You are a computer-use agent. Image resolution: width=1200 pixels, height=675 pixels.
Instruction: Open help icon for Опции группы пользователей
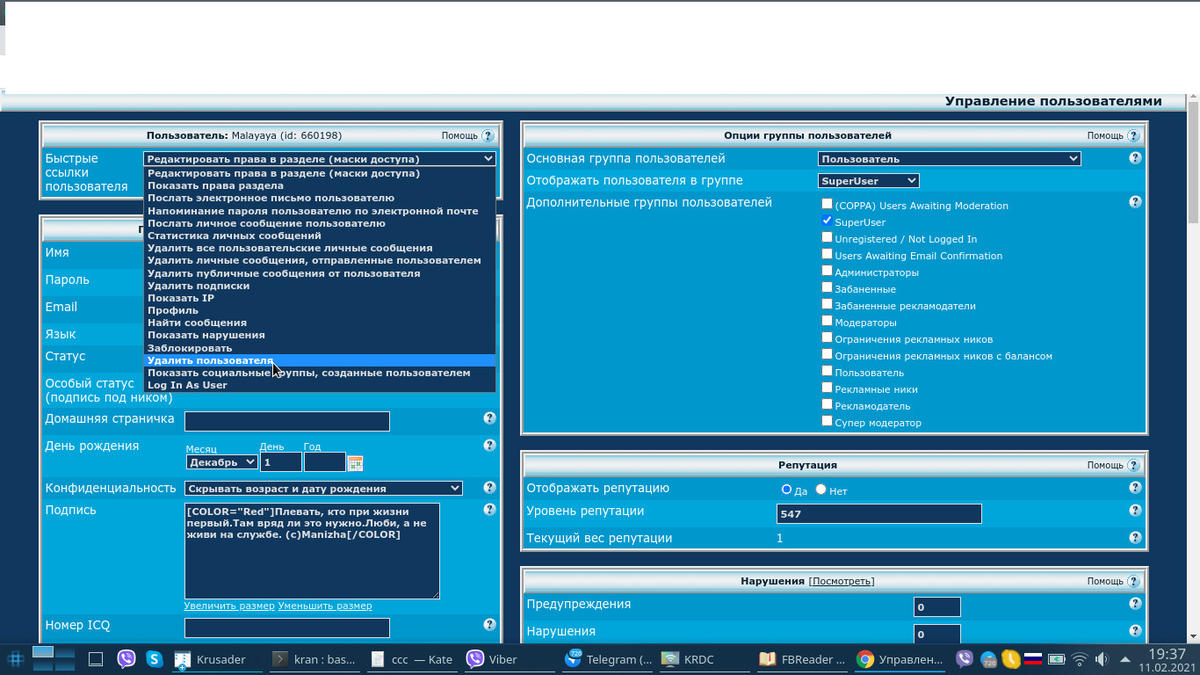click(x=1134, y=136)
